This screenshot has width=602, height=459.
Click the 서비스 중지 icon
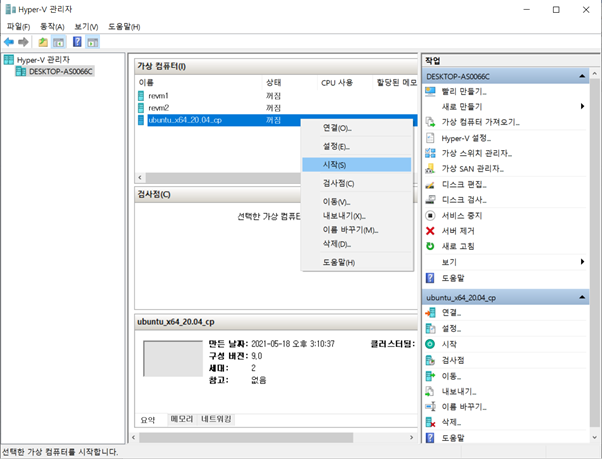(430, 215)
